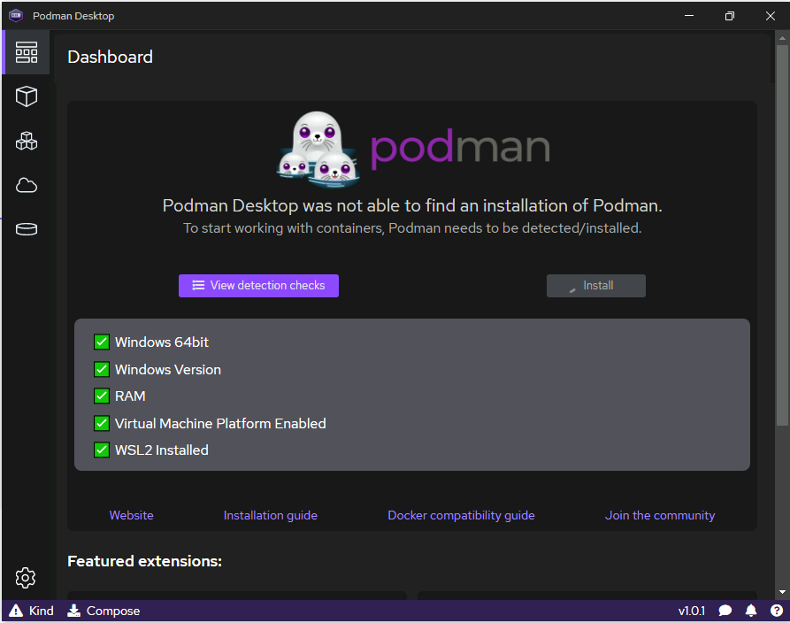Close the Podman Desktop window
Screen dimensions: 790x623
click(x=770, y=16)
